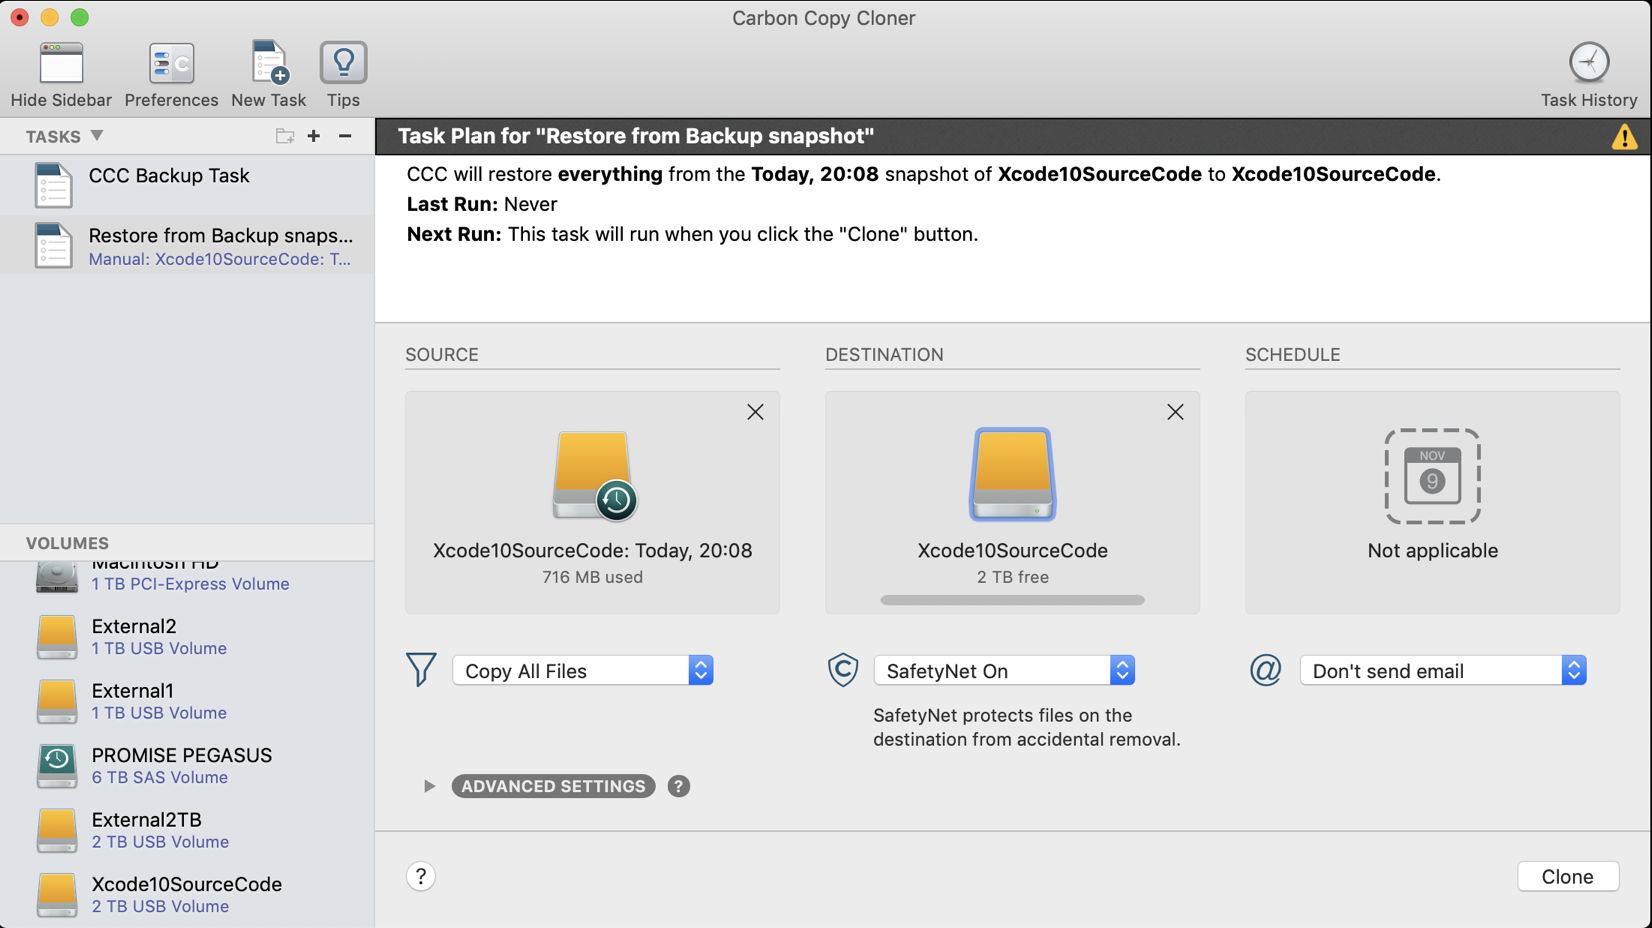Click the Clone button

tap(1567, 876)
